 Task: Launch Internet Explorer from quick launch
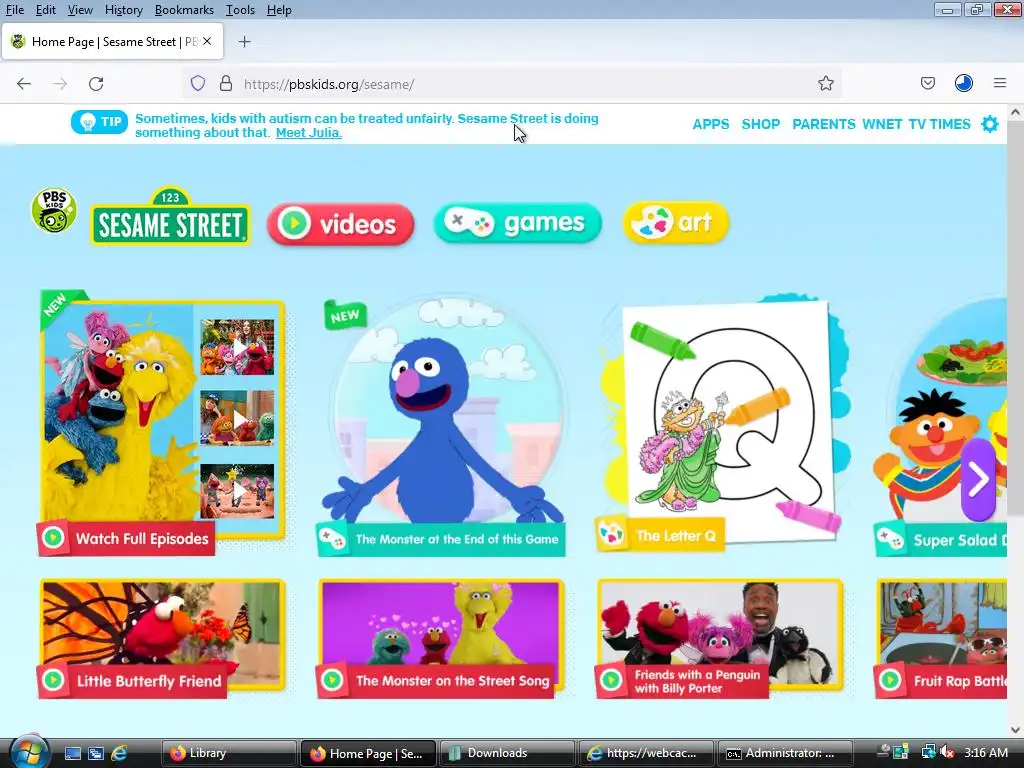pyautogui.click(x=120, y=753)
